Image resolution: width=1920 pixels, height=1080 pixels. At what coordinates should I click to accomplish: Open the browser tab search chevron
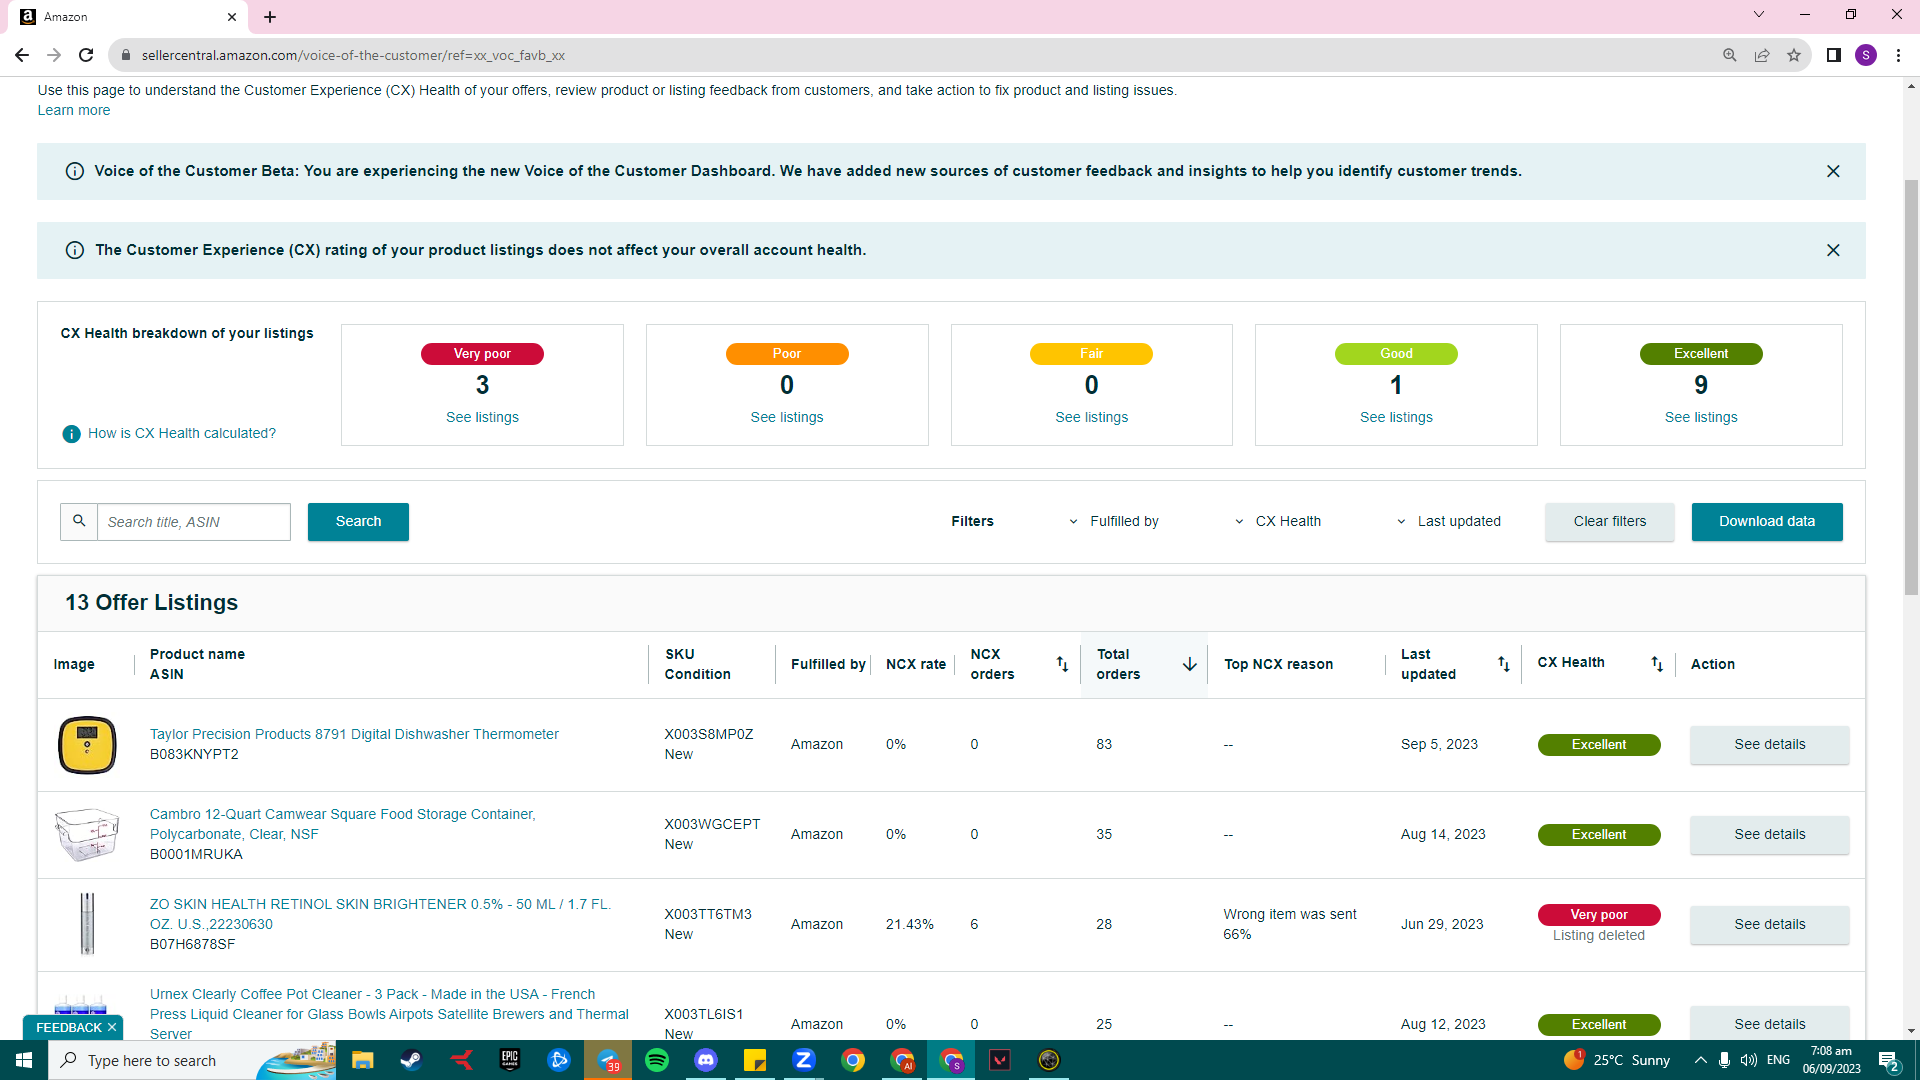pos(1759,15)
